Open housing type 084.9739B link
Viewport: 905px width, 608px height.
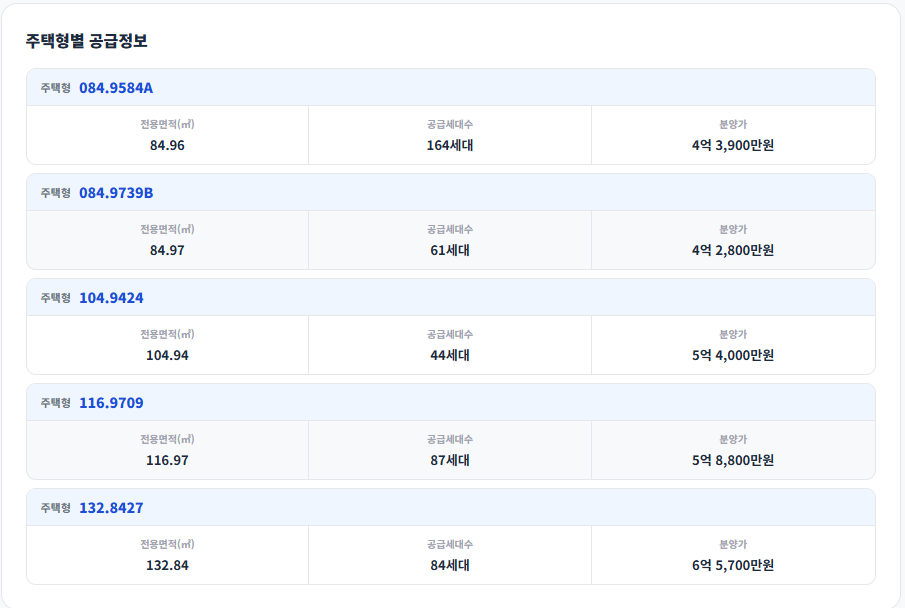coord(116,193)
